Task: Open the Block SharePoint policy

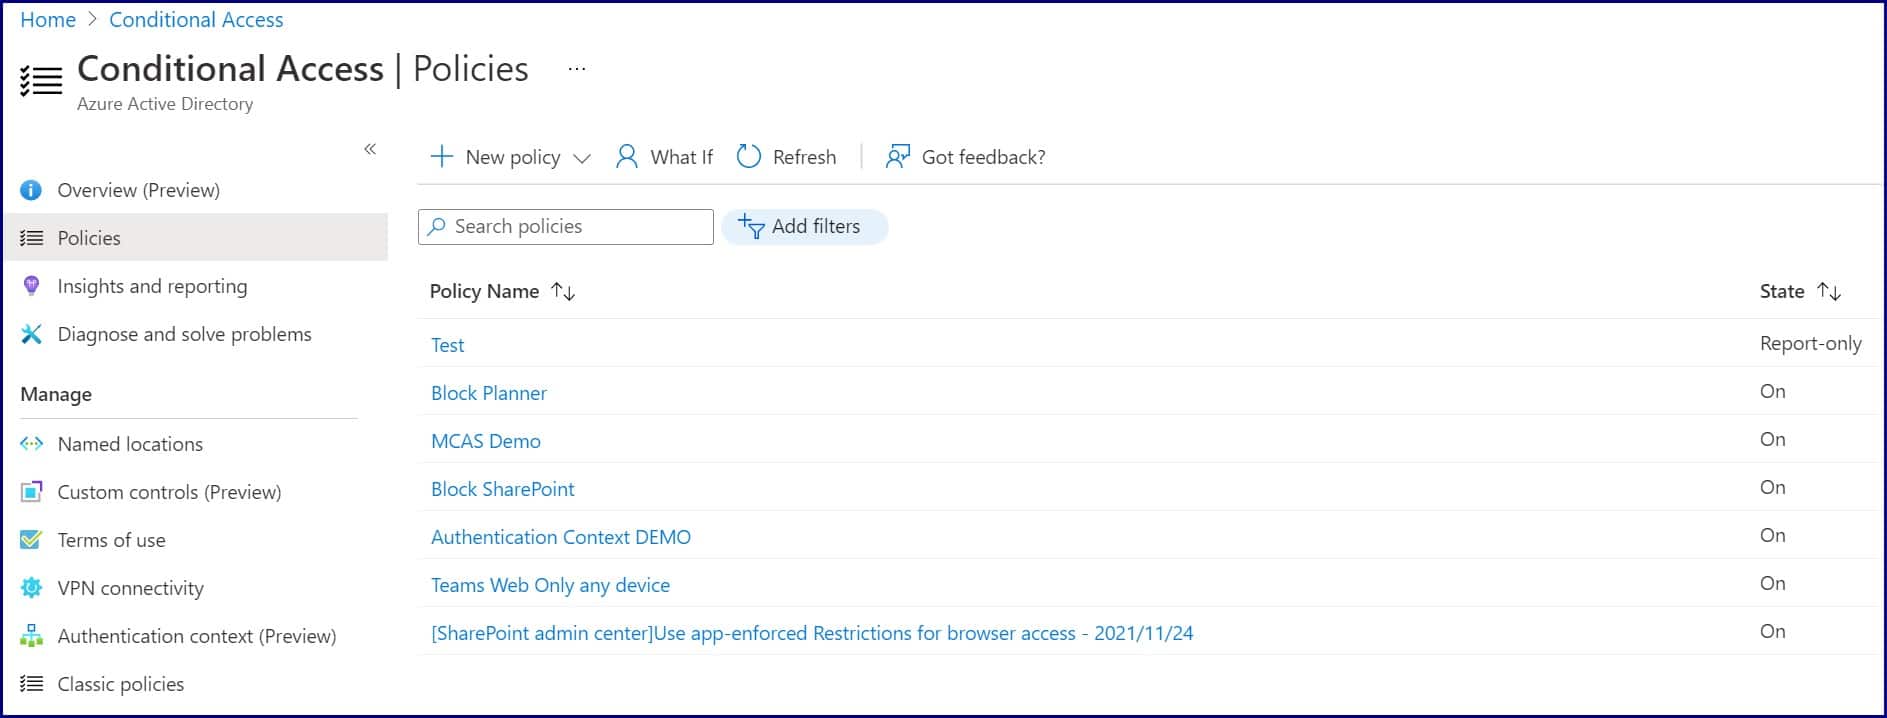Action: coord(503,489)
